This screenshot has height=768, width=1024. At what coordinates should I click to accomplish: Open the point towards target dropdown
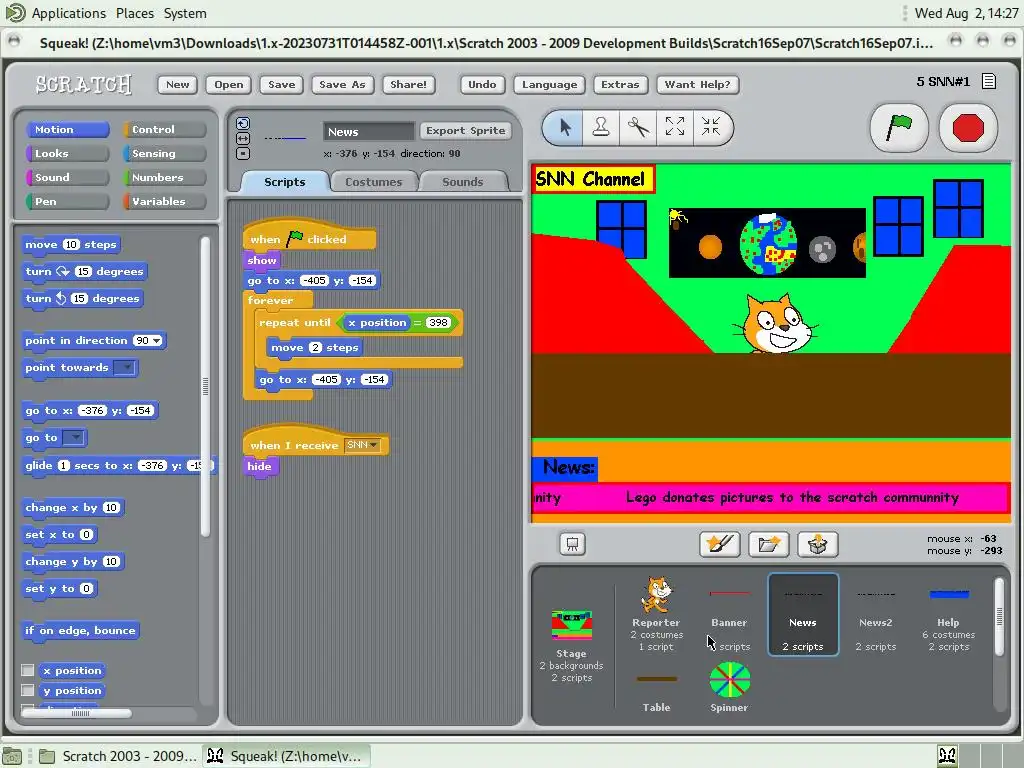(124, 368)
